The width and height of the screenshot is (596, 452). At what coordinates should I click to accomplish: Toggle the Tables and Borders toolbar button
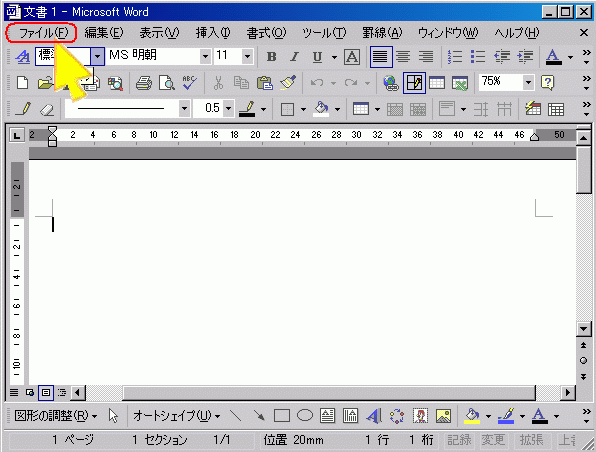click(x=414, y=82)
